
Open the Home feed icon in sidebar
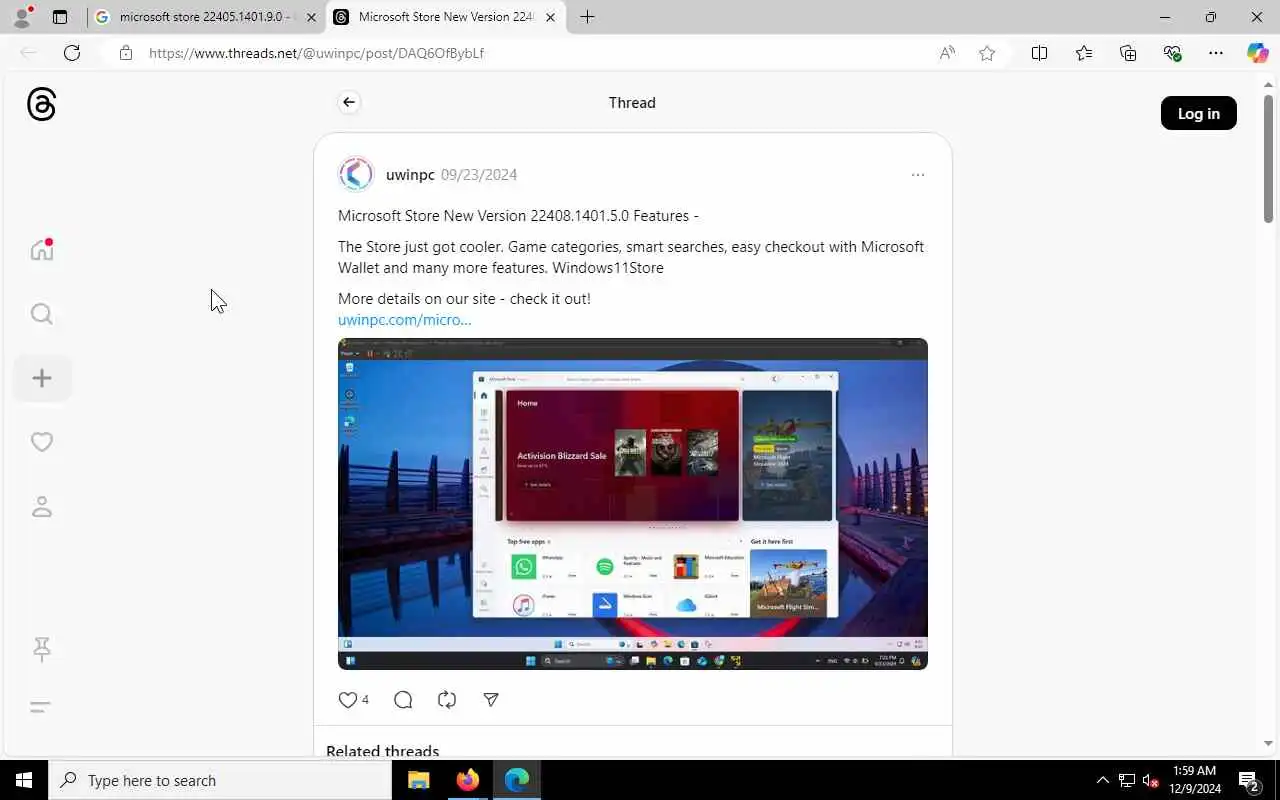pyautogui.click(x=42, y=249)
